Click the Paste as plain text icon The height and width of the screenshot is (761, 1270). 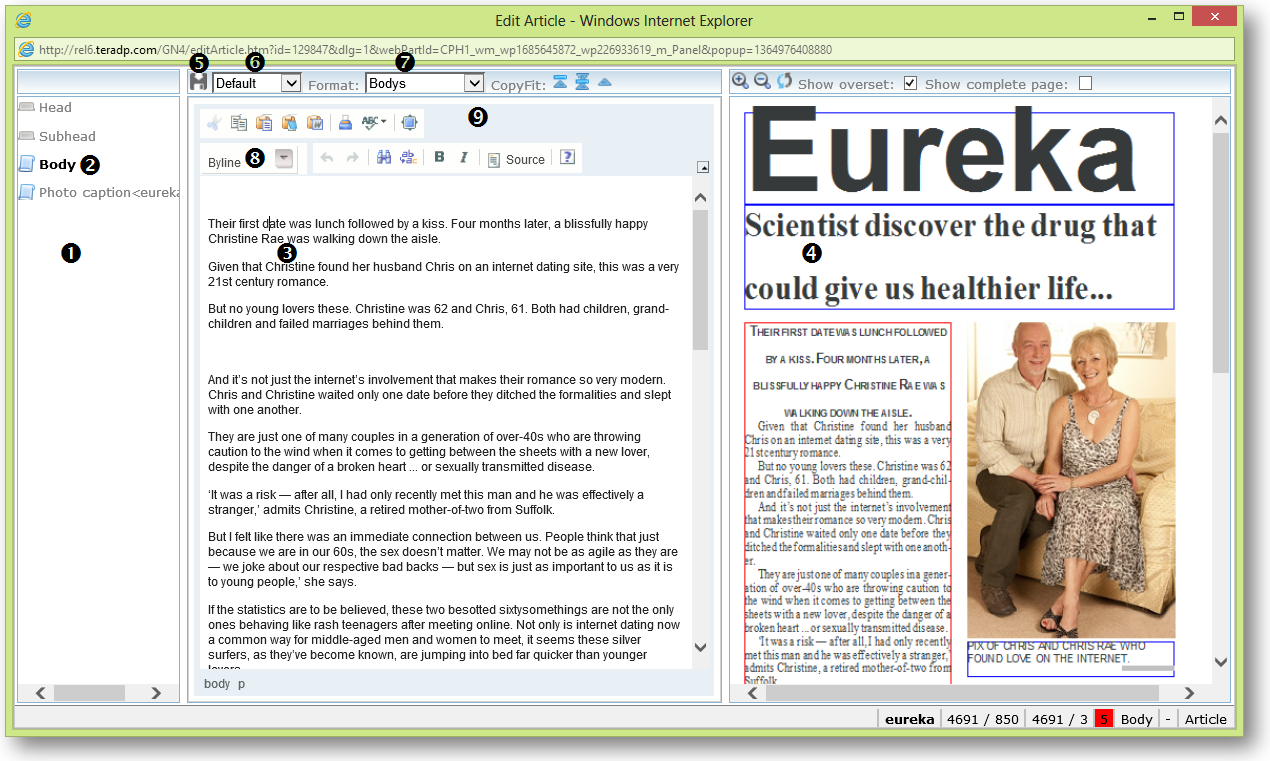coord(289,123)
